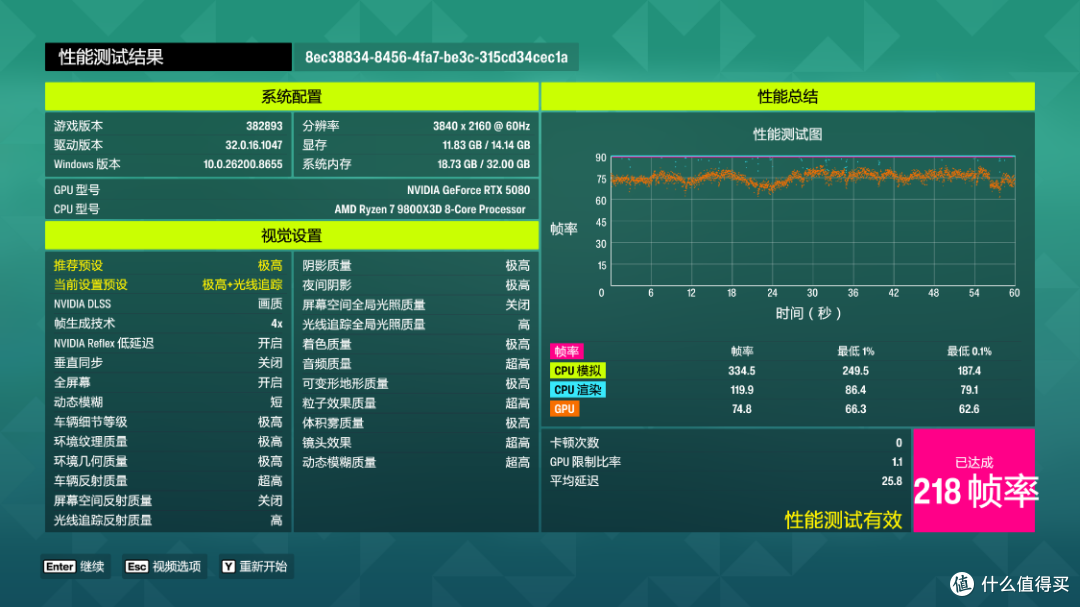
Task: Click the cyan CPU 渲染 legend label
Action: coord(577,390)
